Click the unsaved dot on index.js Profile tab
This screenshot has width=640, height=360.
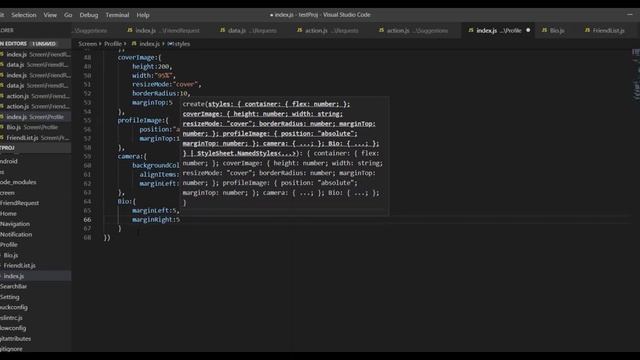click(x=528, y=30)
